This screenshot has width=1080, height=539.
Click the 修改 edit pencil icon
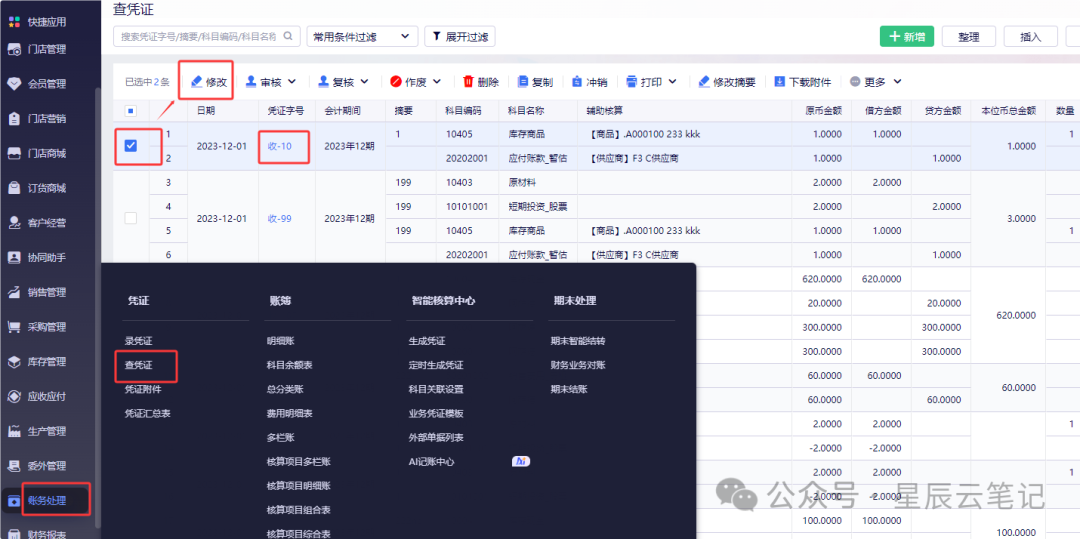pos(196,82)
